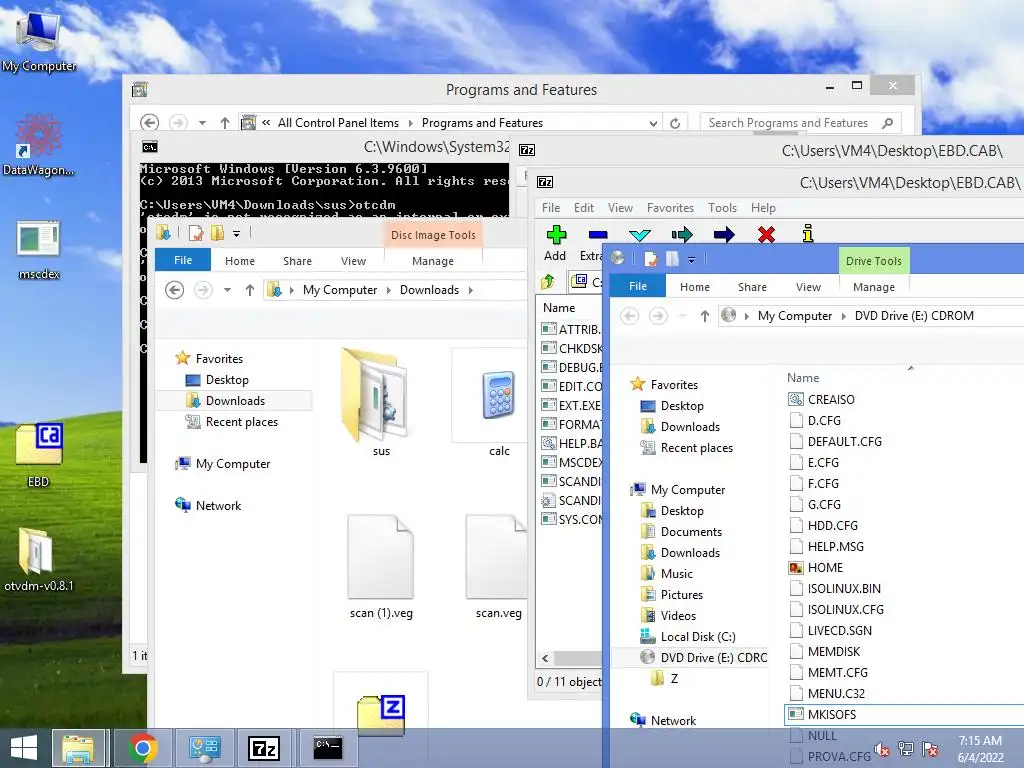Open 7-Zip taskbar icon

[264, 748]
